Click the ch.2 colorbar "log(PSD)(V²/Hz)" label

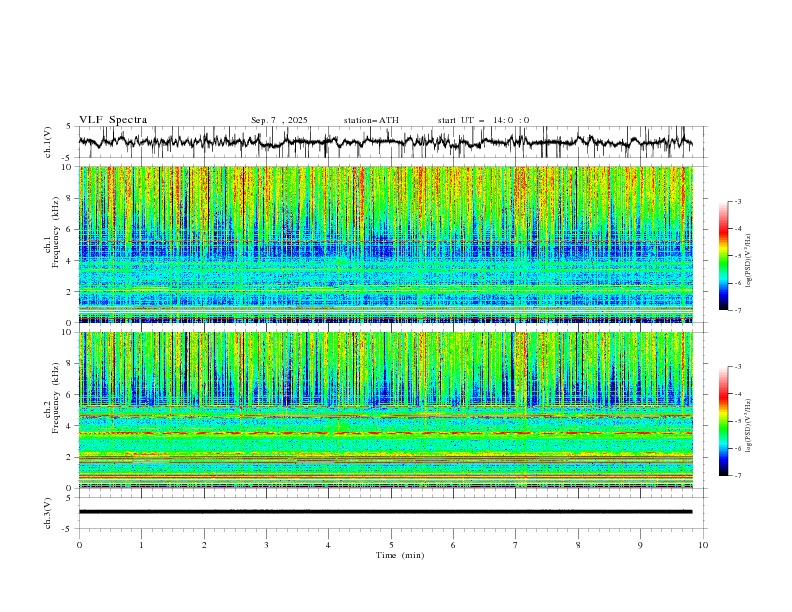tap(749, 426)
